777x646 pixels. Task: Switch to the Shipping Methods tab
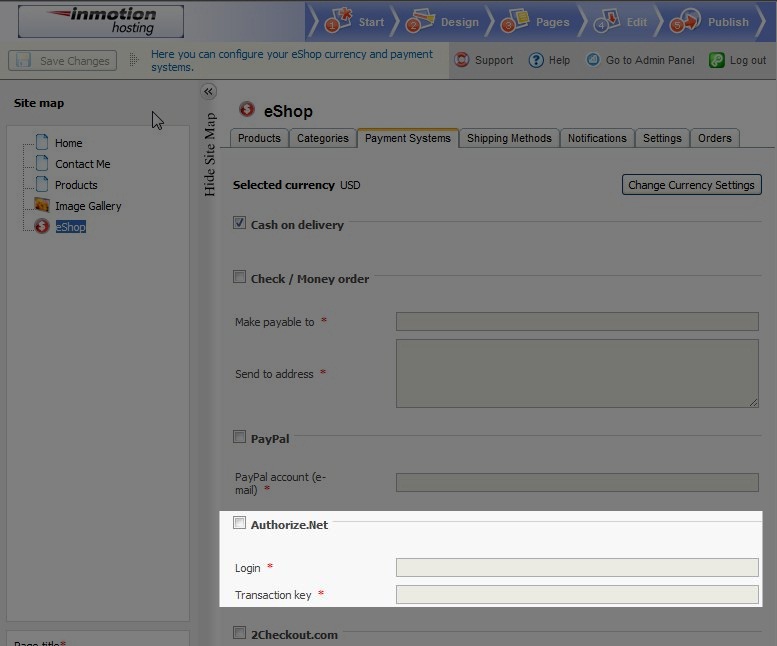click(509, 138)
